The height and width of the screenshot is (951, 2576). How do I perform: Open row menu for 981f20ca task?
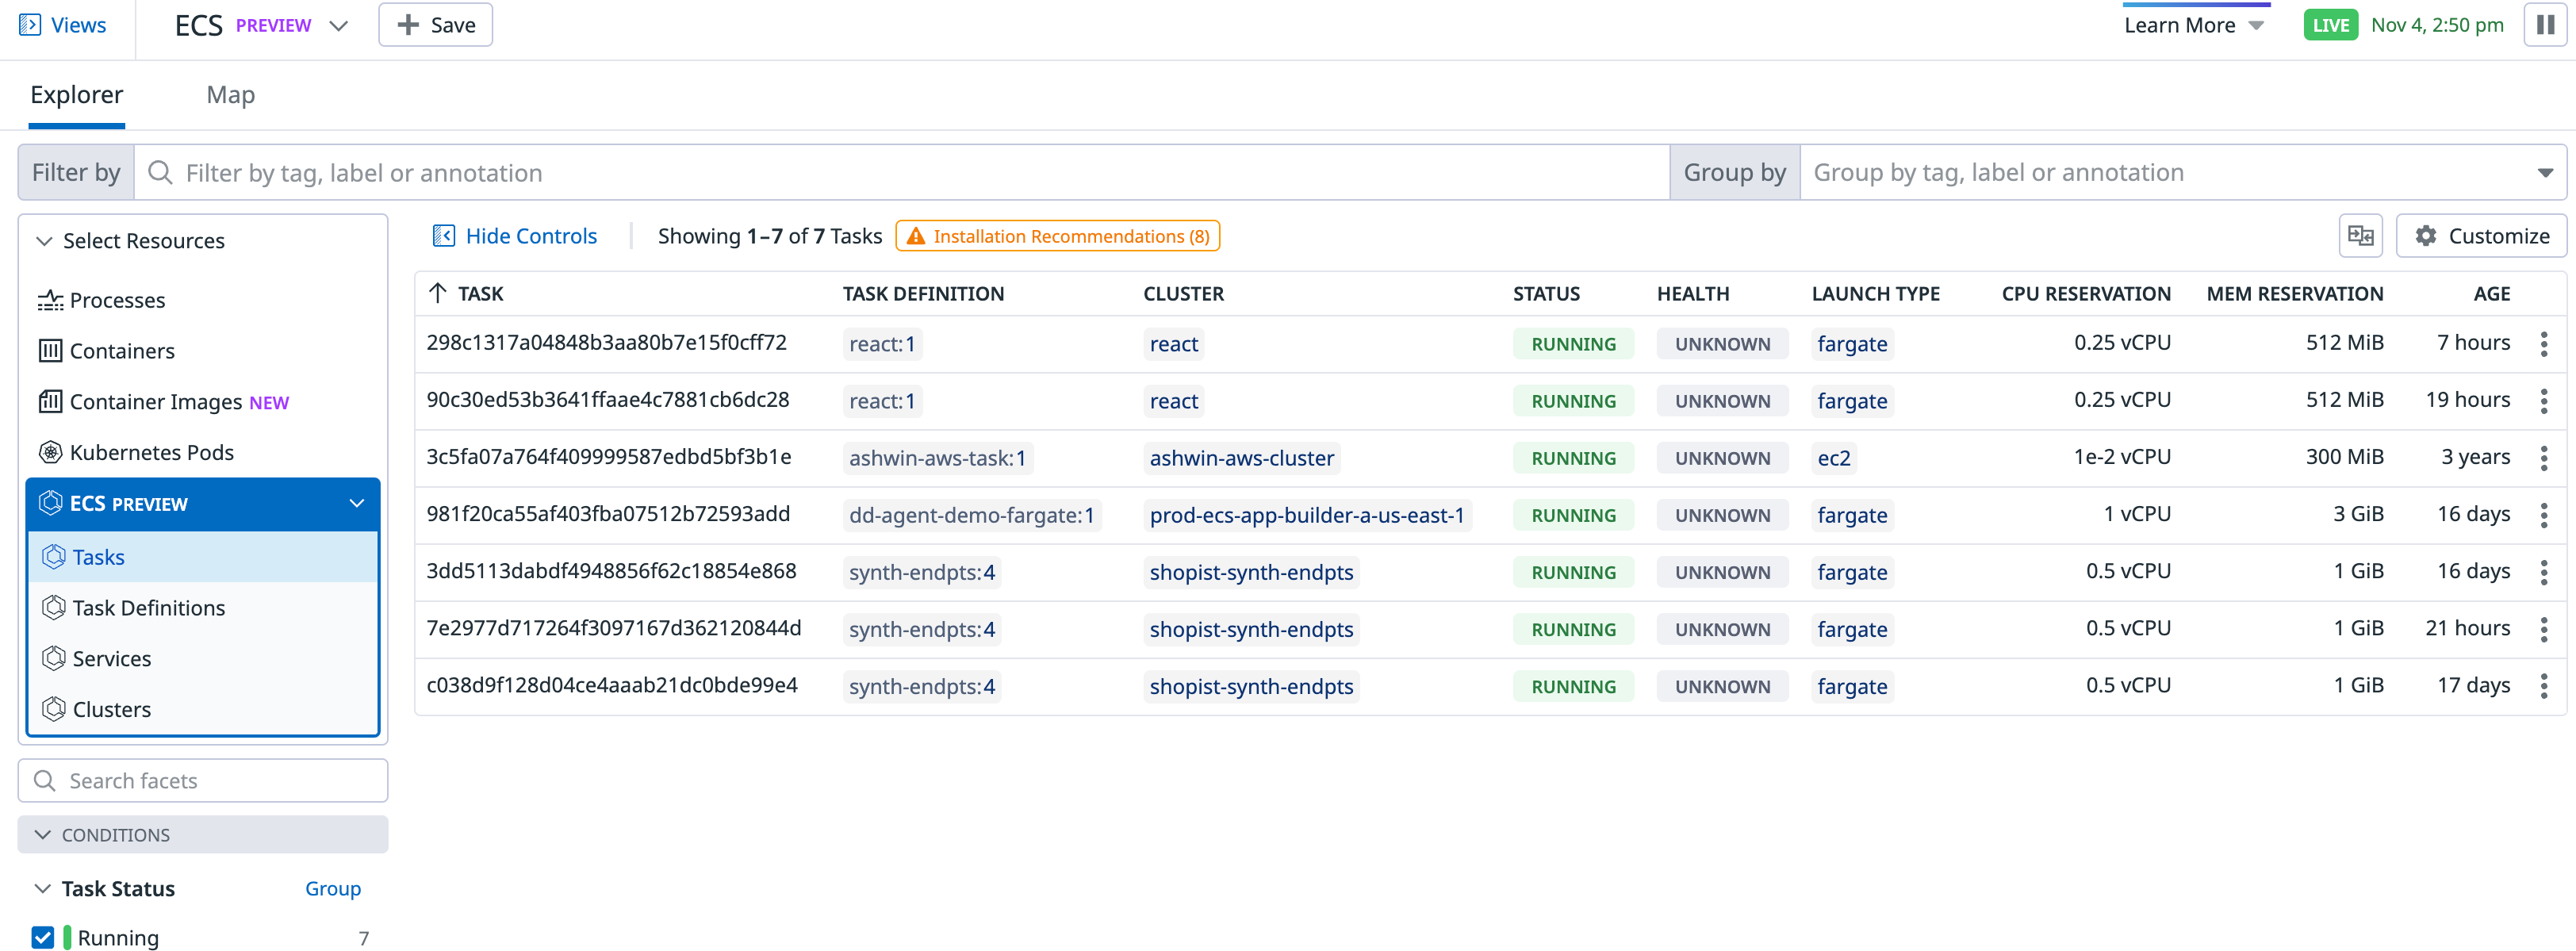click(x=2543, y=515)
